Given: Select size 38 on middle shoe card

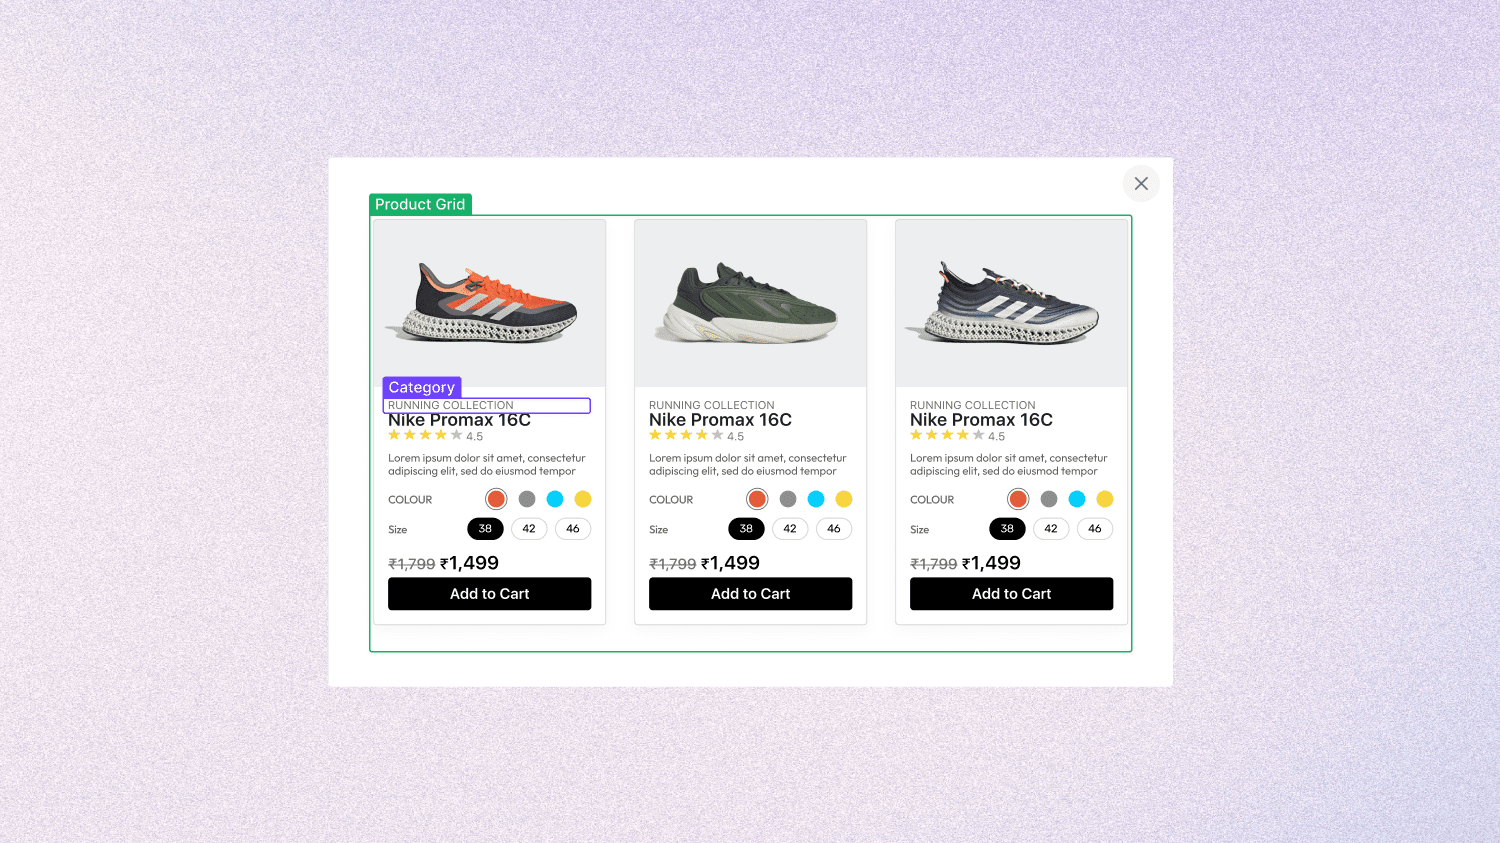Looking at the screenshot, I should tap(746, 529).
